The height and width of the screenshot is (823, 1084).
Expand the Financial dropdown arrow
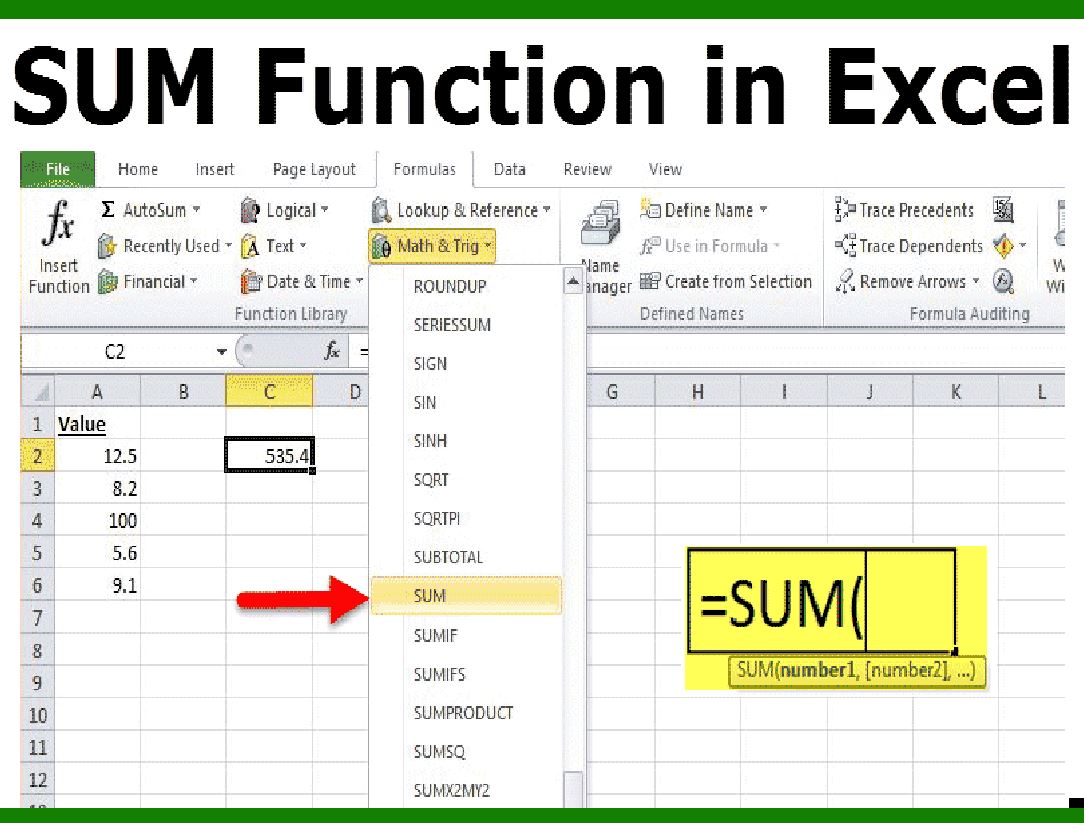(194, 281)
